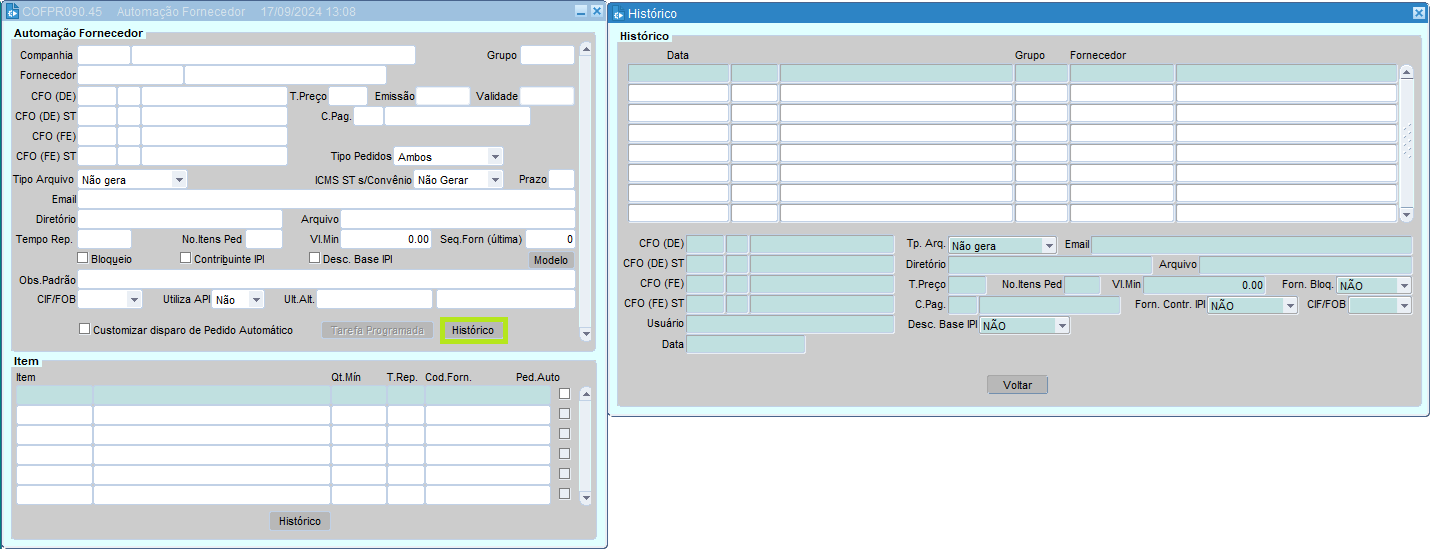Image resolution: width=1430 pixels, height=549 pixels.
Task: Tick the Desc. Base IPI checkbox
Action: coord(314,258)
